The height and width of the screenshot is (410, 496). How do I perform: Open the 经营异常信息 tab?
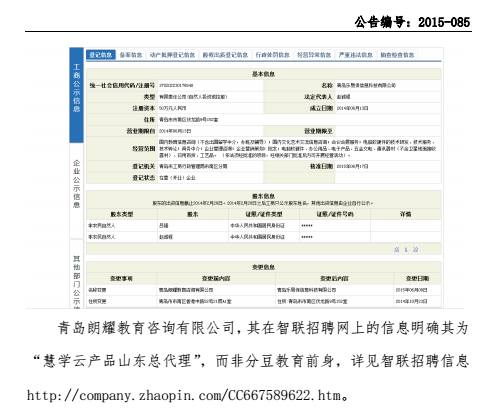314,55
